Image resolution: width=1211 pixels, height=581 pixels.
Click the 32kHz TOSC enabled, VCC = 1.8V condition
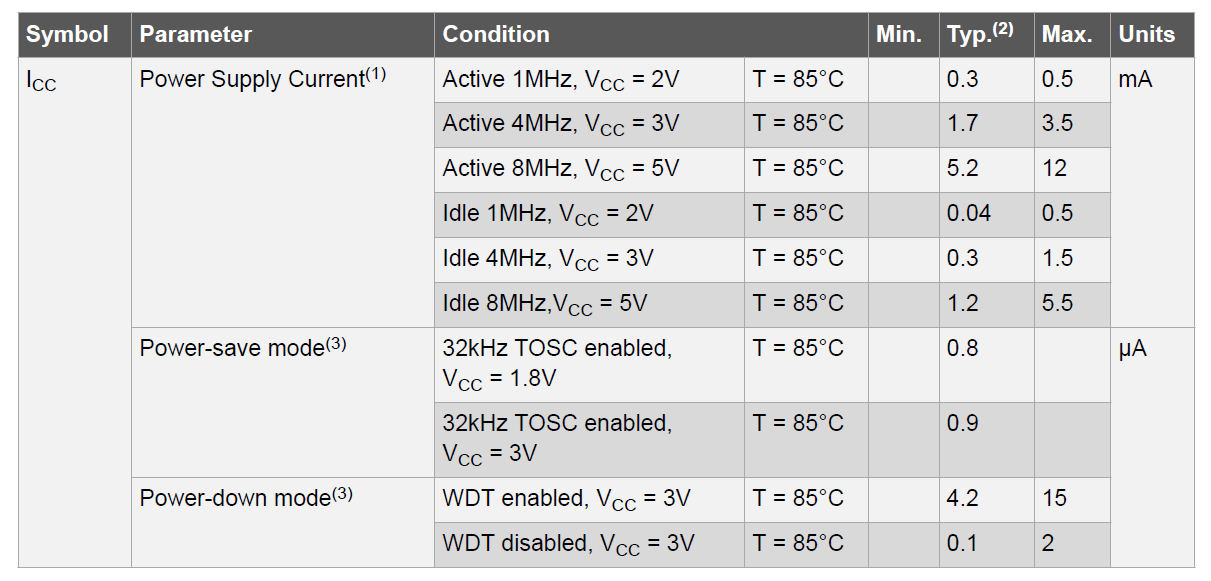[557, 364]
